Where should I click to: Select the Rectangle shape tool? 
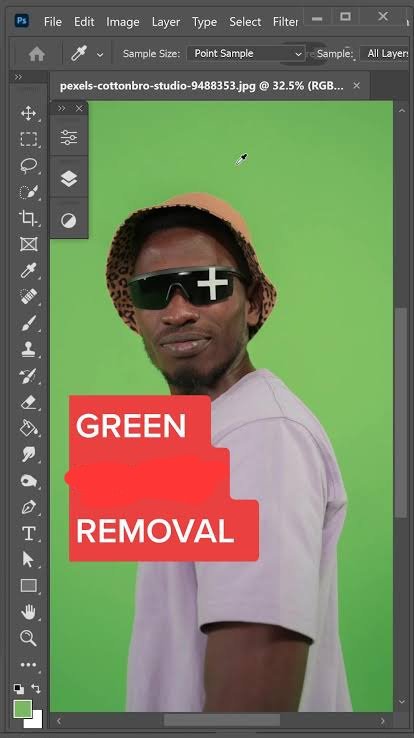click(28, 586)
